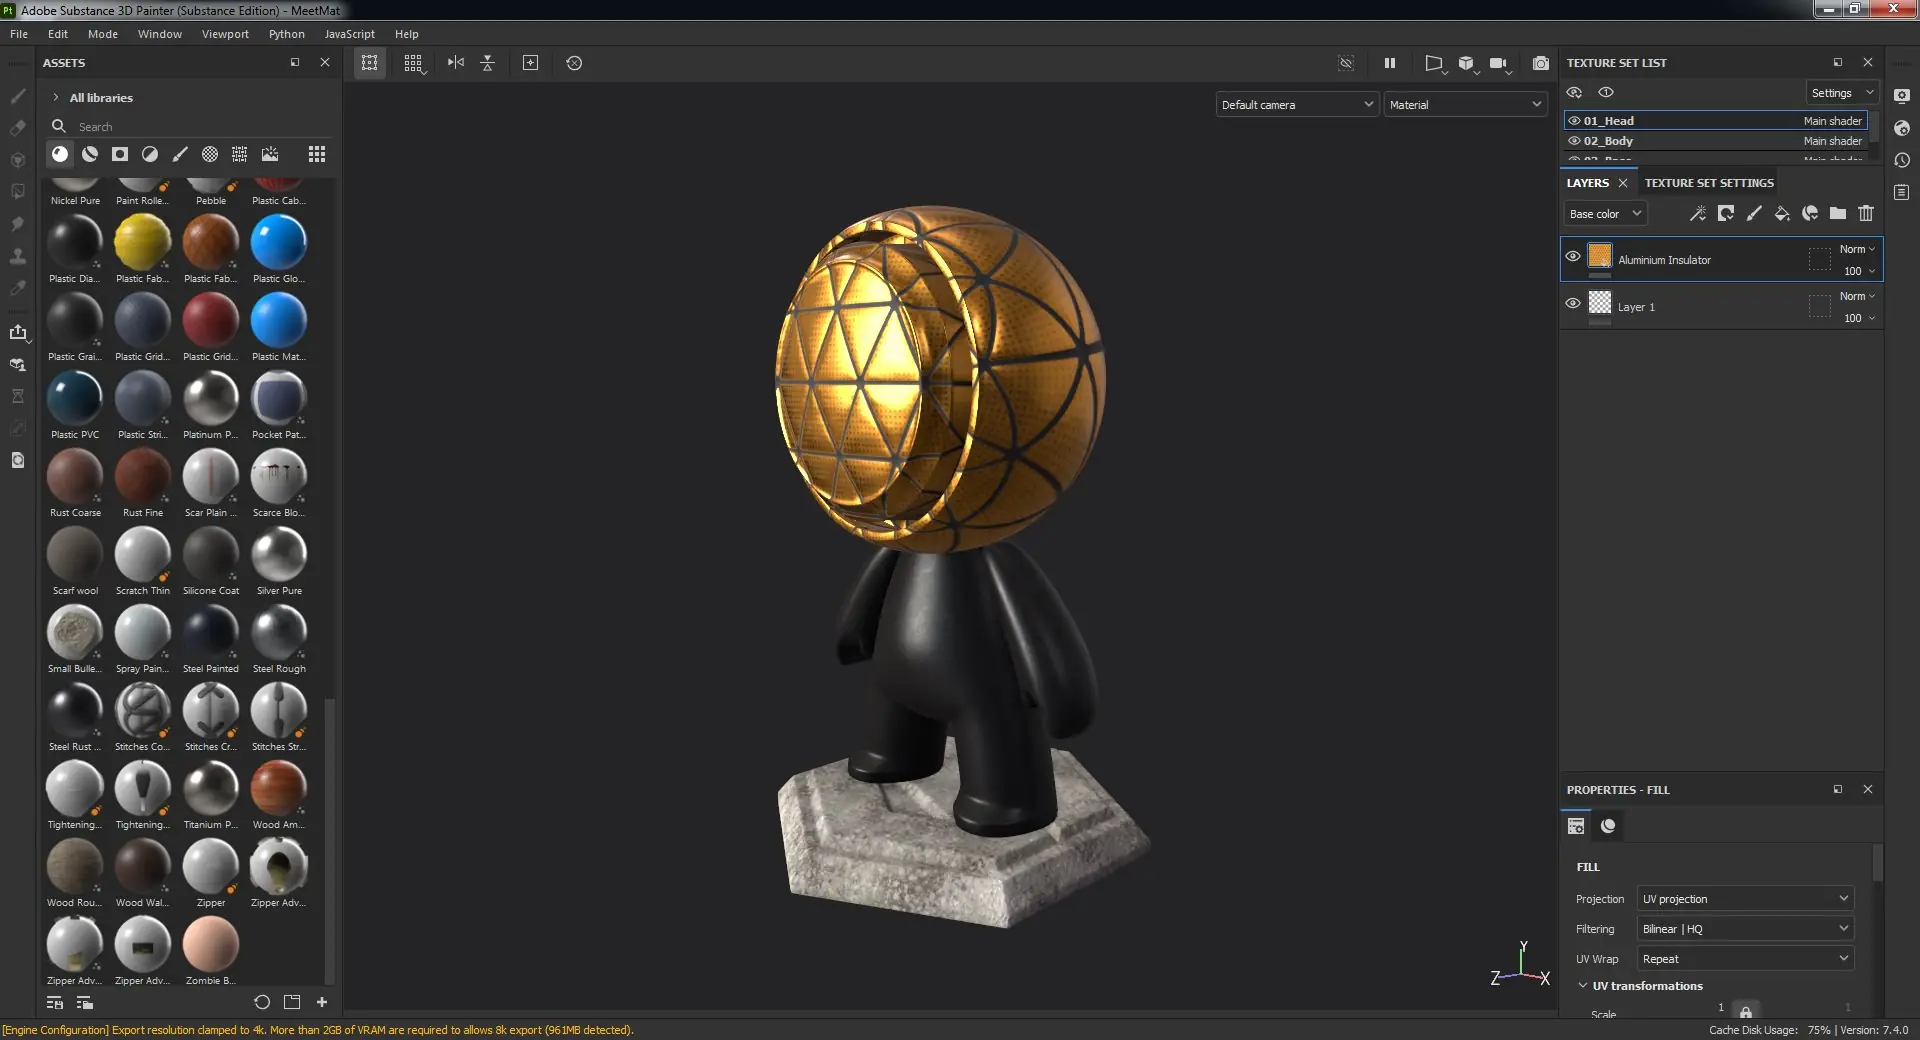Select the Layer 1 row

pos(1721,307)
